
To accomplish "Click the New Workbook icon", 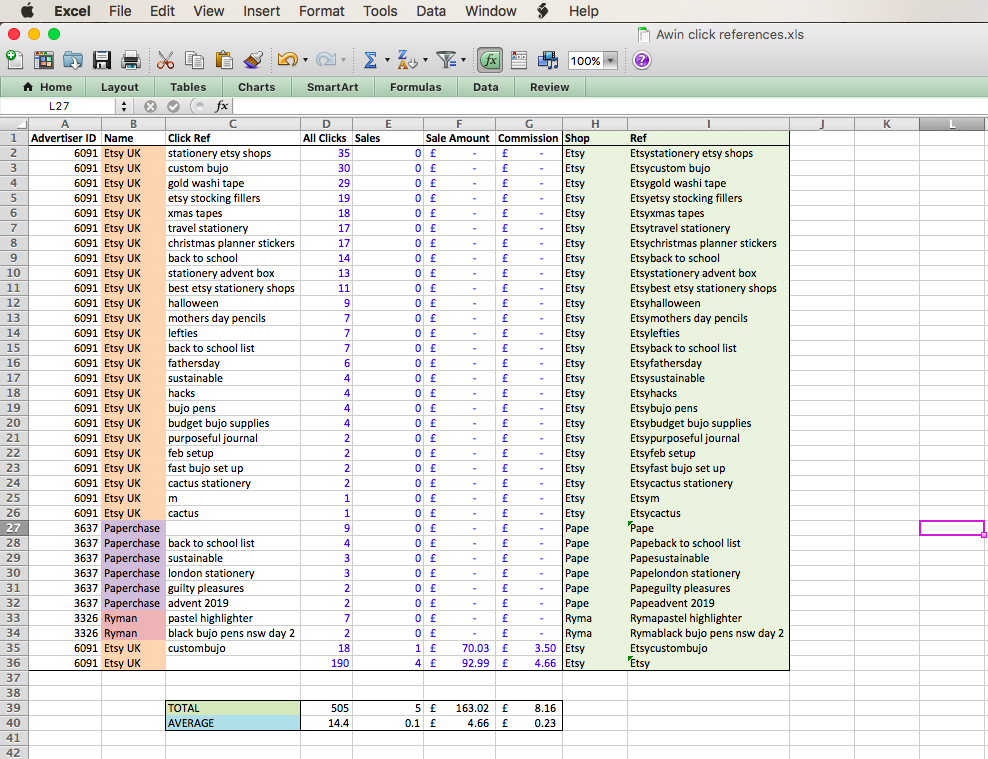I will [14, 60].
